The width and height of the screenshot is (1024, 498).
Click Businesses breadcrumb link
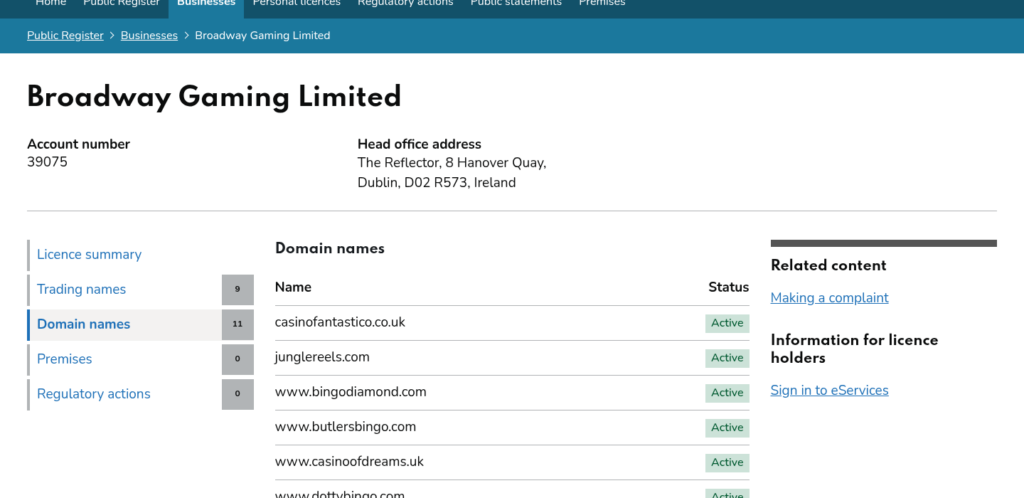(149, 35)
